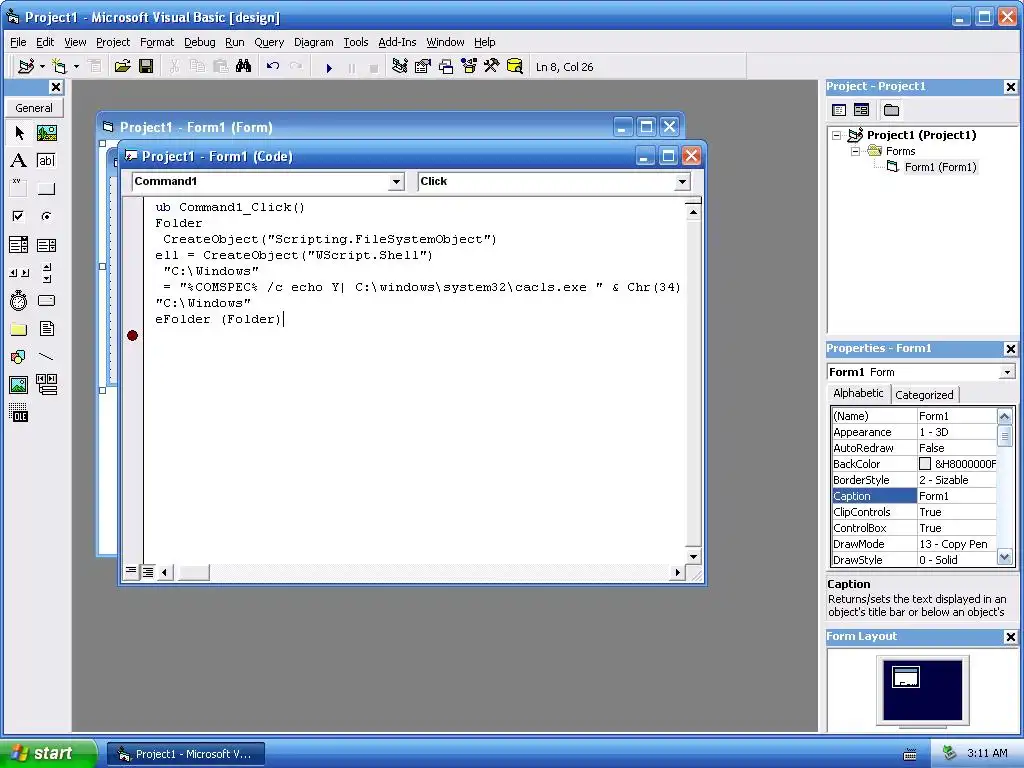Click the Undo arrow in the toolbar

tap(273, 67)
